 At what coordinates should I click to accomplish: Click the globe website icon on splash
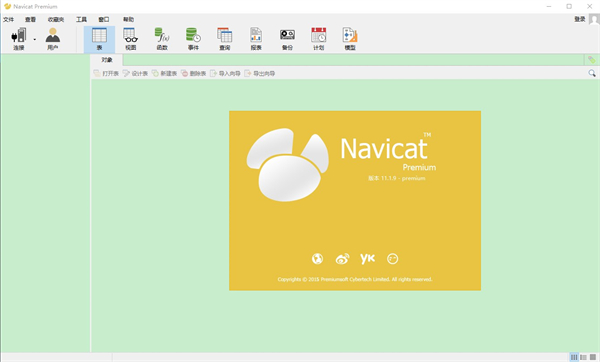coord(317,259)
